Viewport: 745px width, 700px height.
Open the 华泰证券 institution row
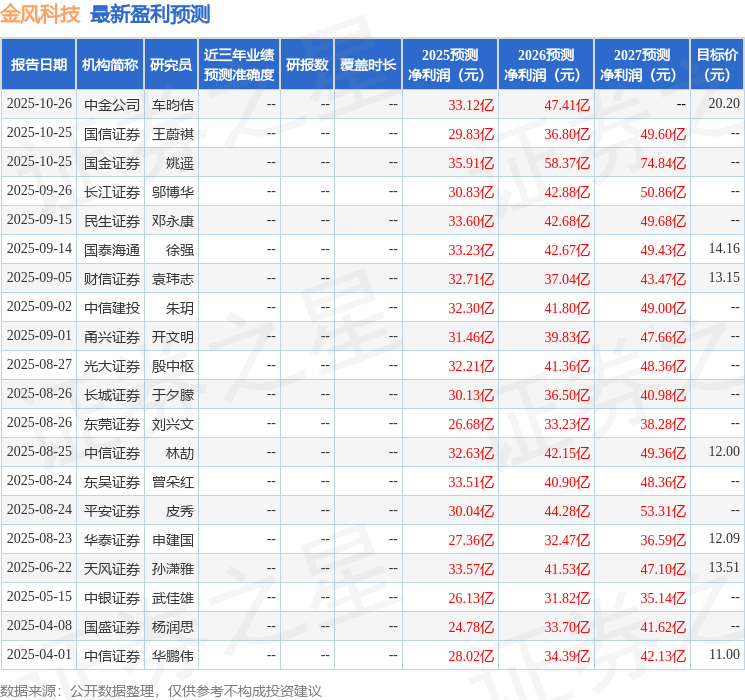tap(112, 539)
